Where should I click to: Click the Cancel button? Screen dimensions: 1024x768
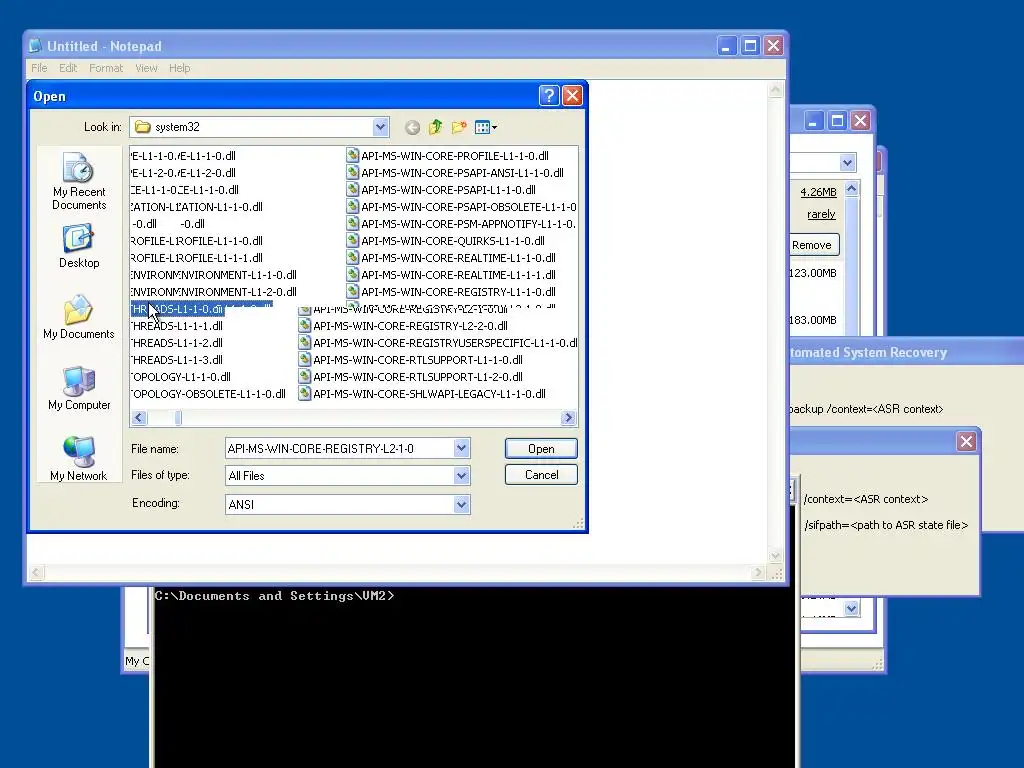click(541, 475)
